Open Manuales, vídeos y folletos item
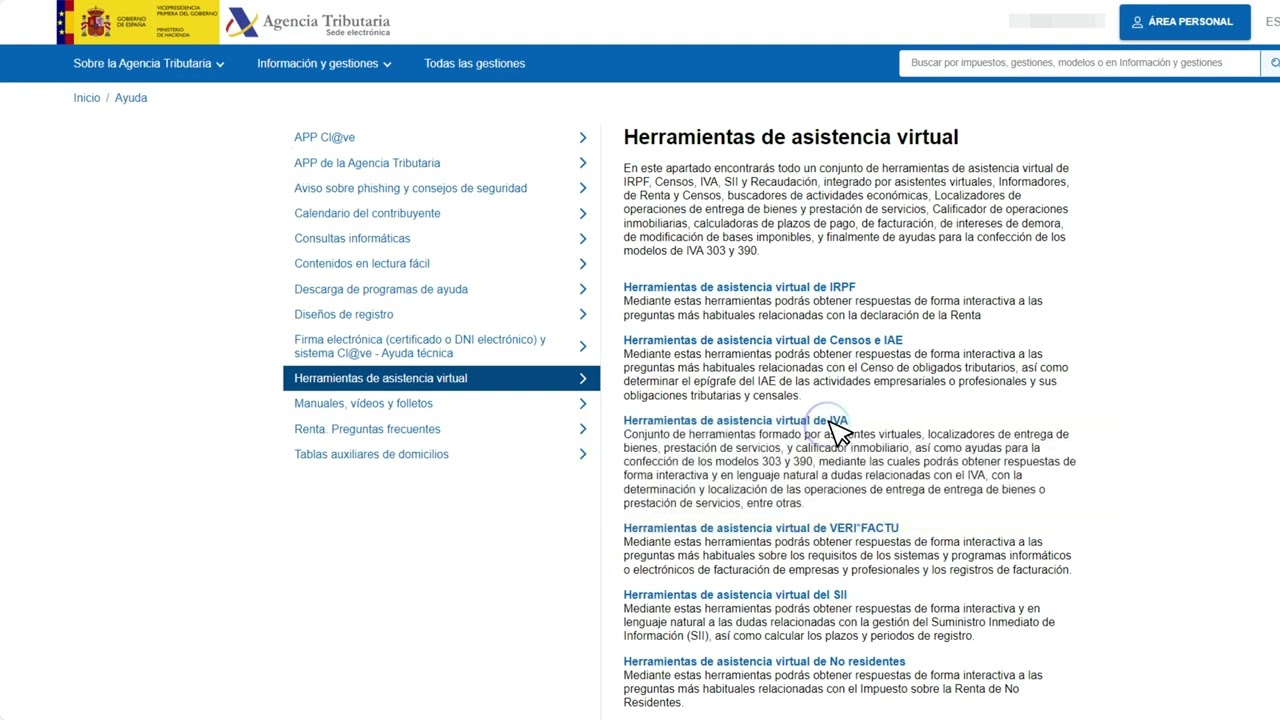 363,403
